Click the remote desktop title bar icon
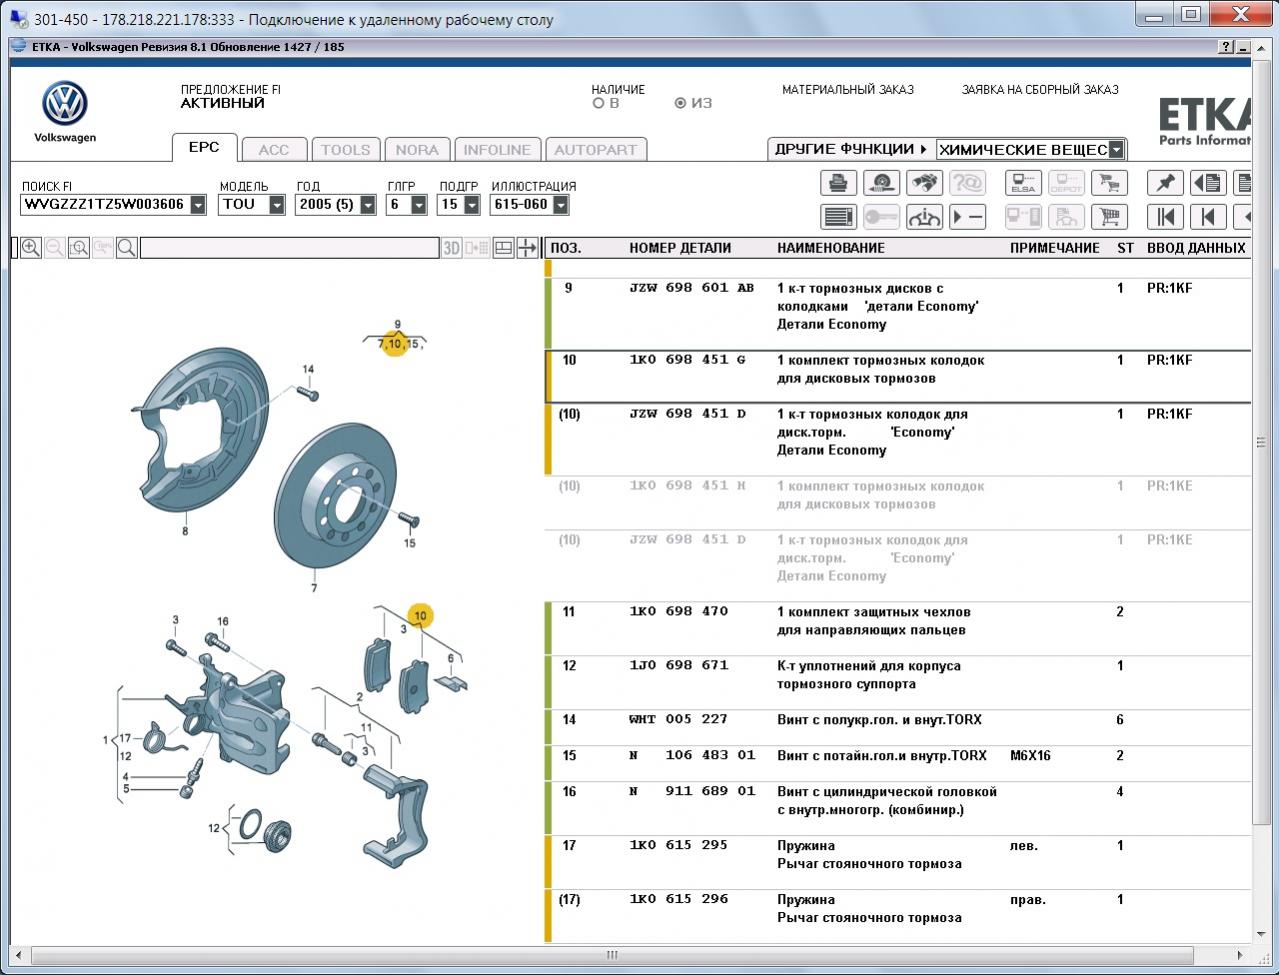 click(x=18, y=19)
